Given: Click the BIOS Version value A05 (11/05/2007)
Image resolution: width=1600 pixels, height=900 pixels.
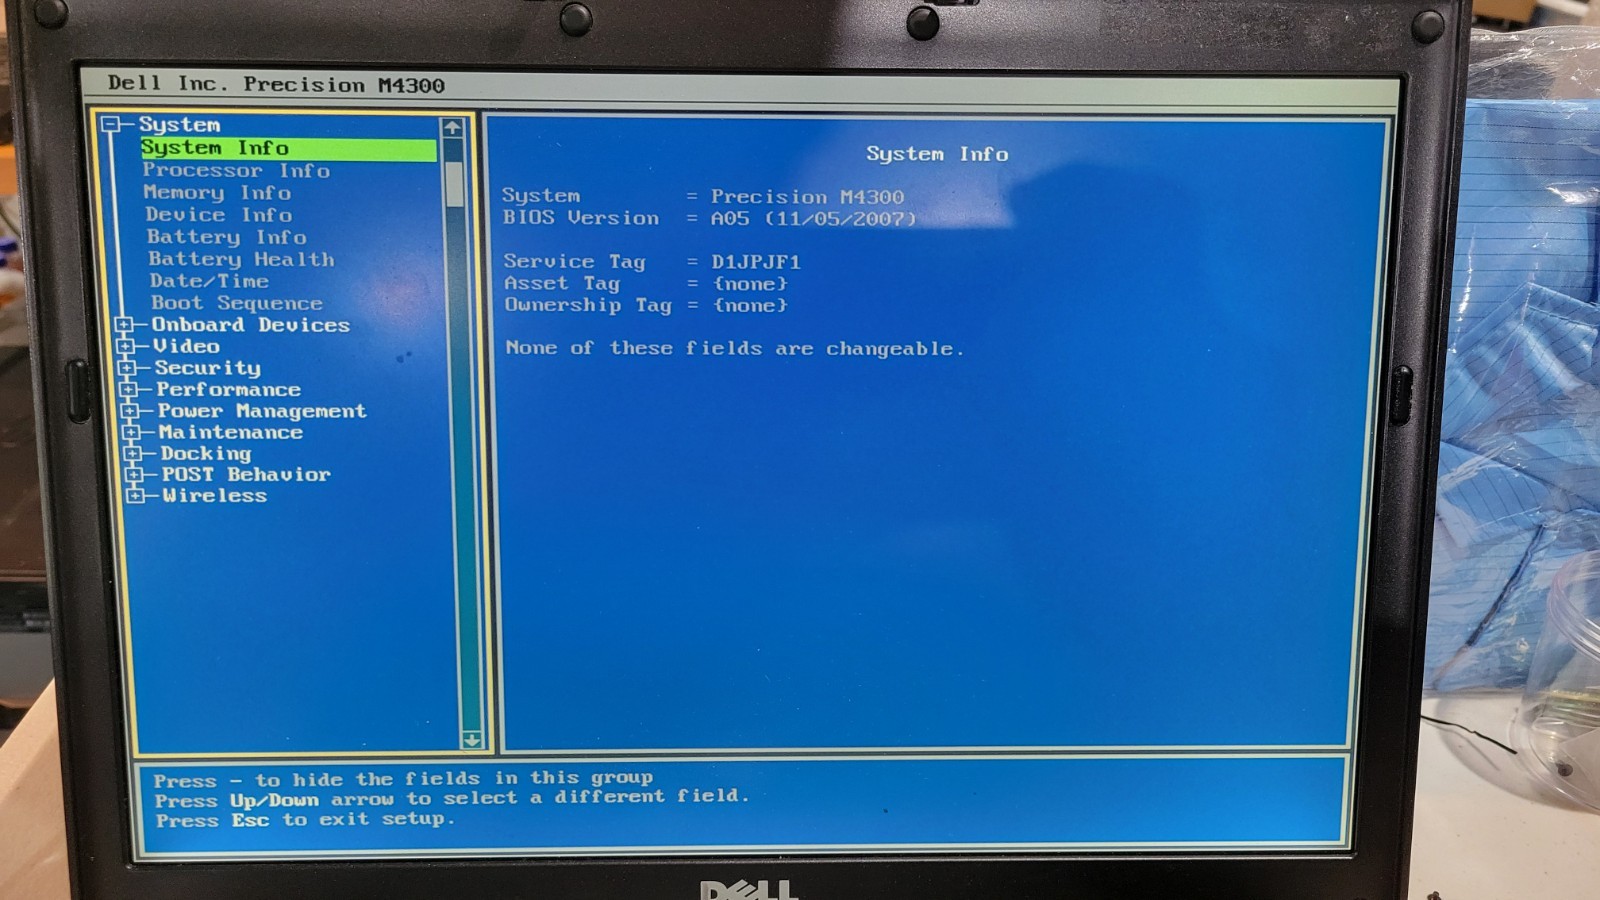Looking at the screenshot, I should (813, 218).
